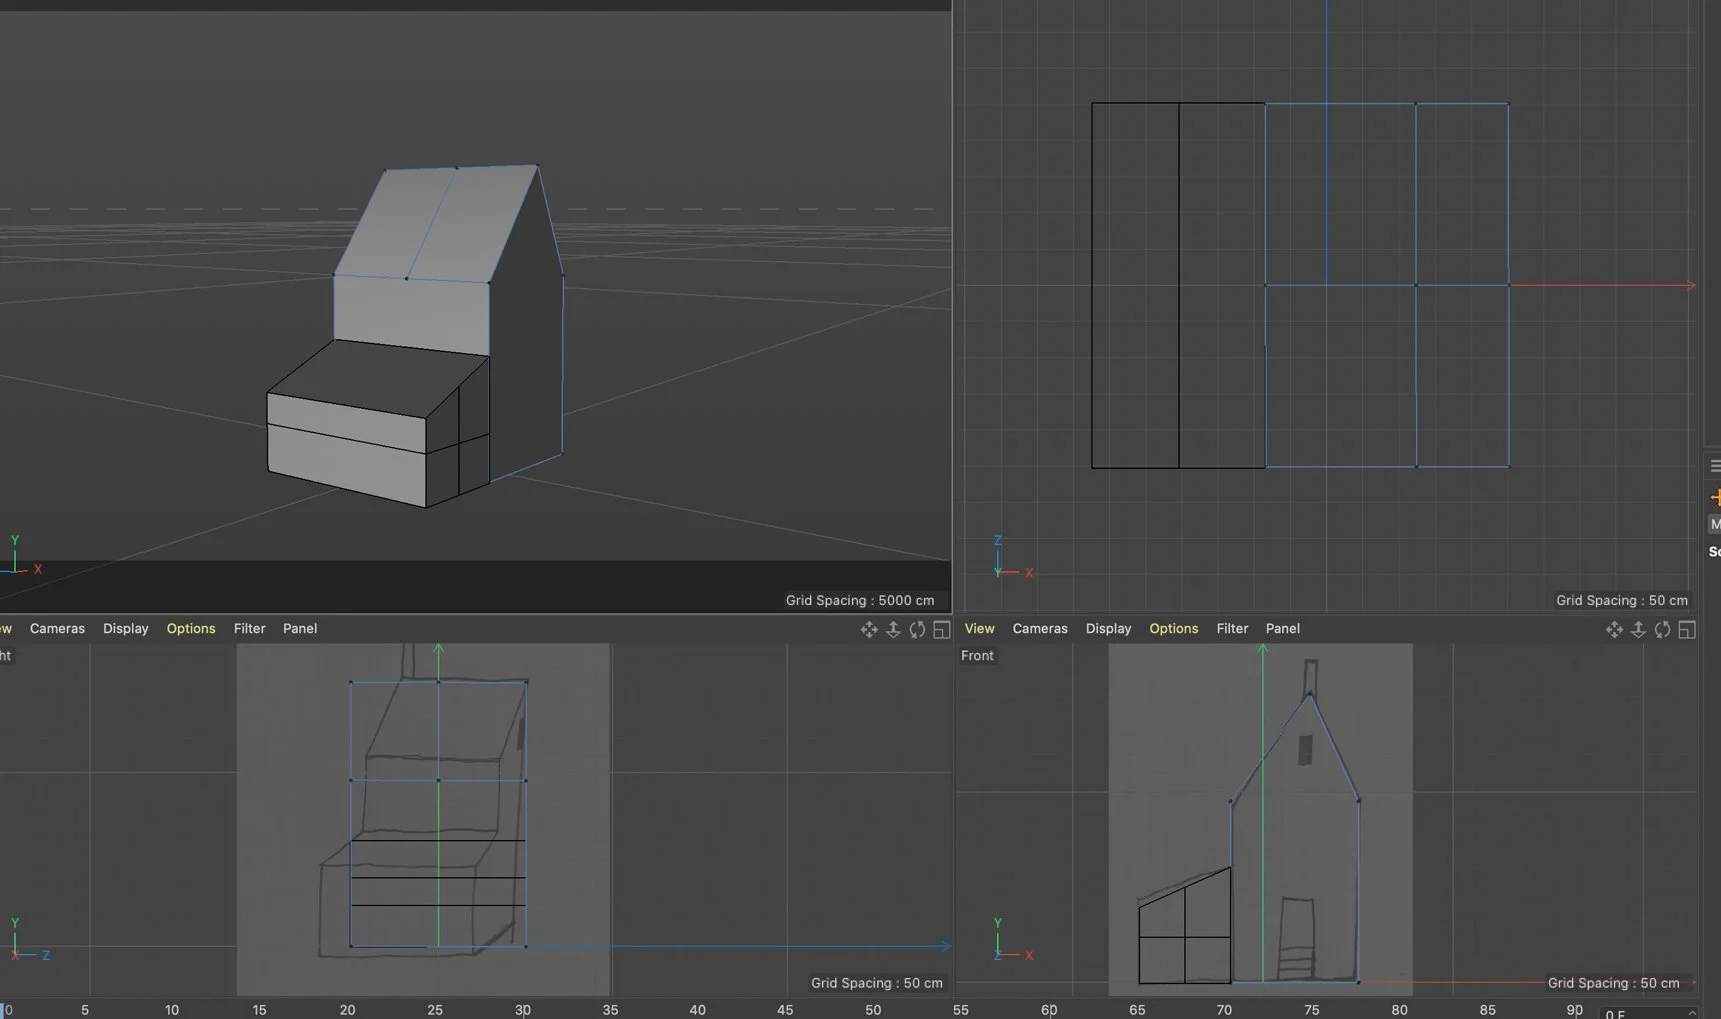Jump to frame 50 on the timeline ruler

pos(873,1010)
